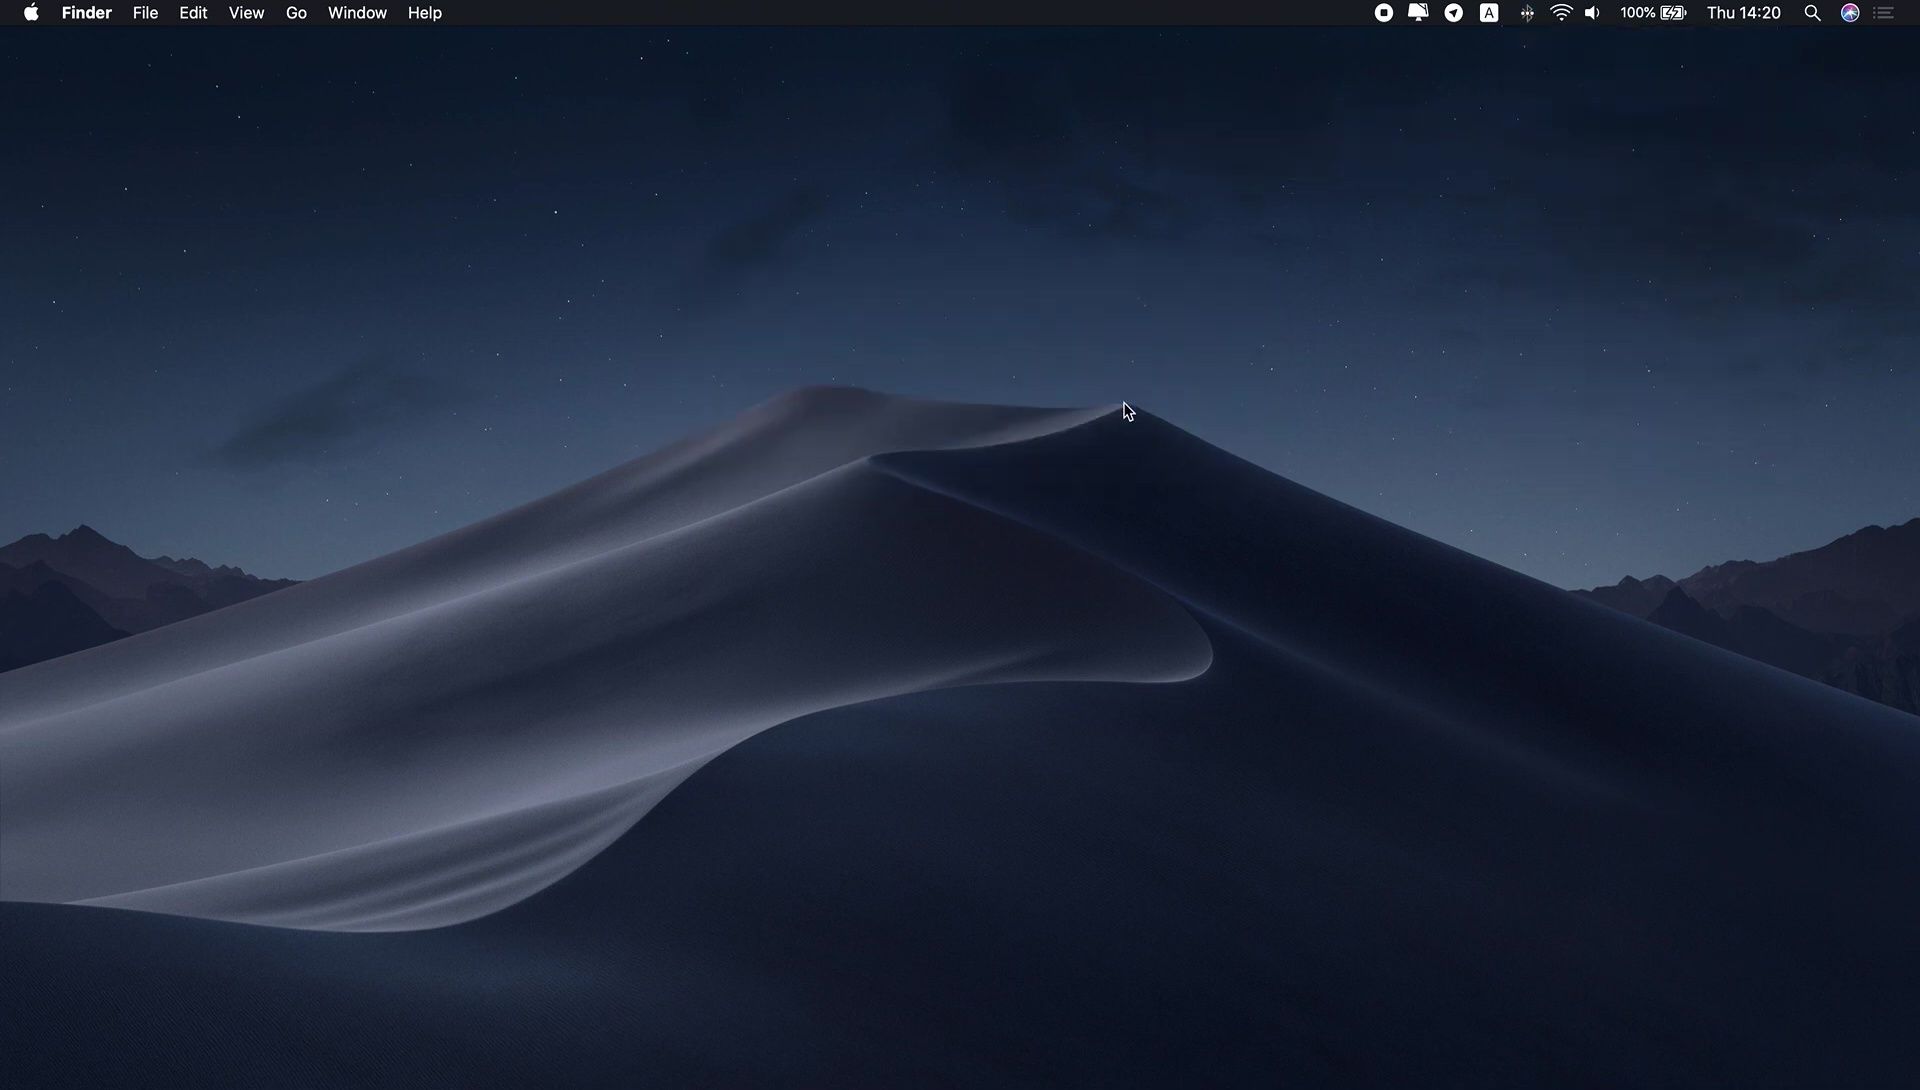
Task: Open Spotlight search magnifier
Action: (x=1812, y=13)
